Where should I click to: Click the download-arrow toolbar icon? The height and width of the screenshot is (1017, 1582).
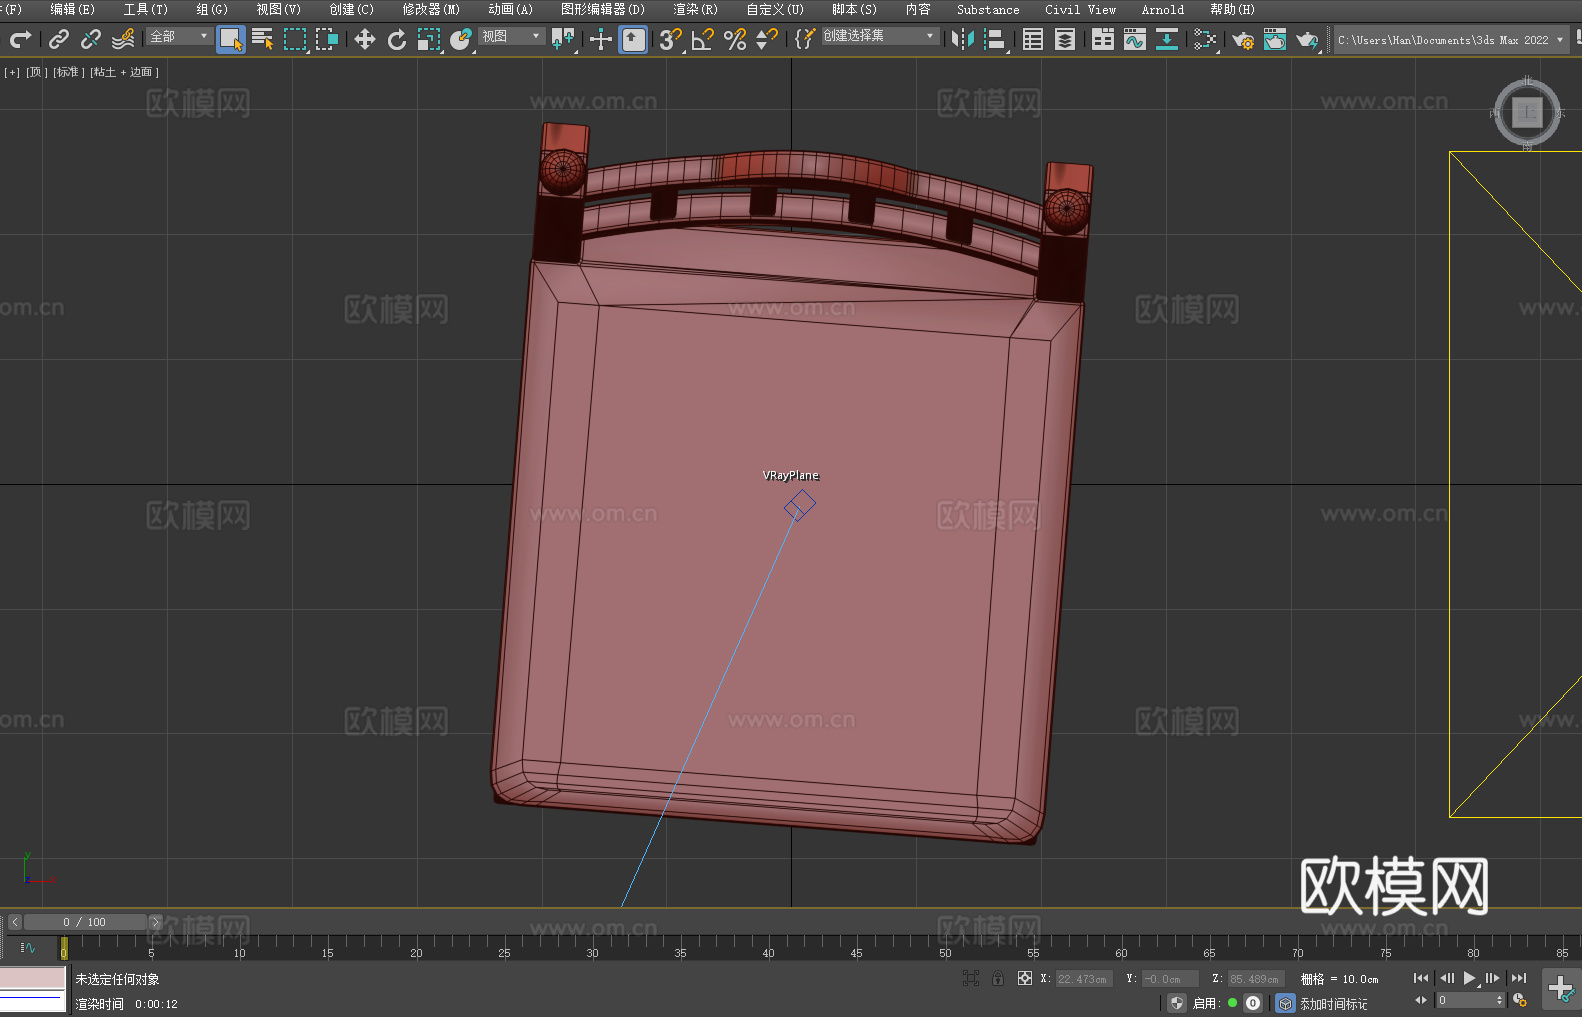1167,39
